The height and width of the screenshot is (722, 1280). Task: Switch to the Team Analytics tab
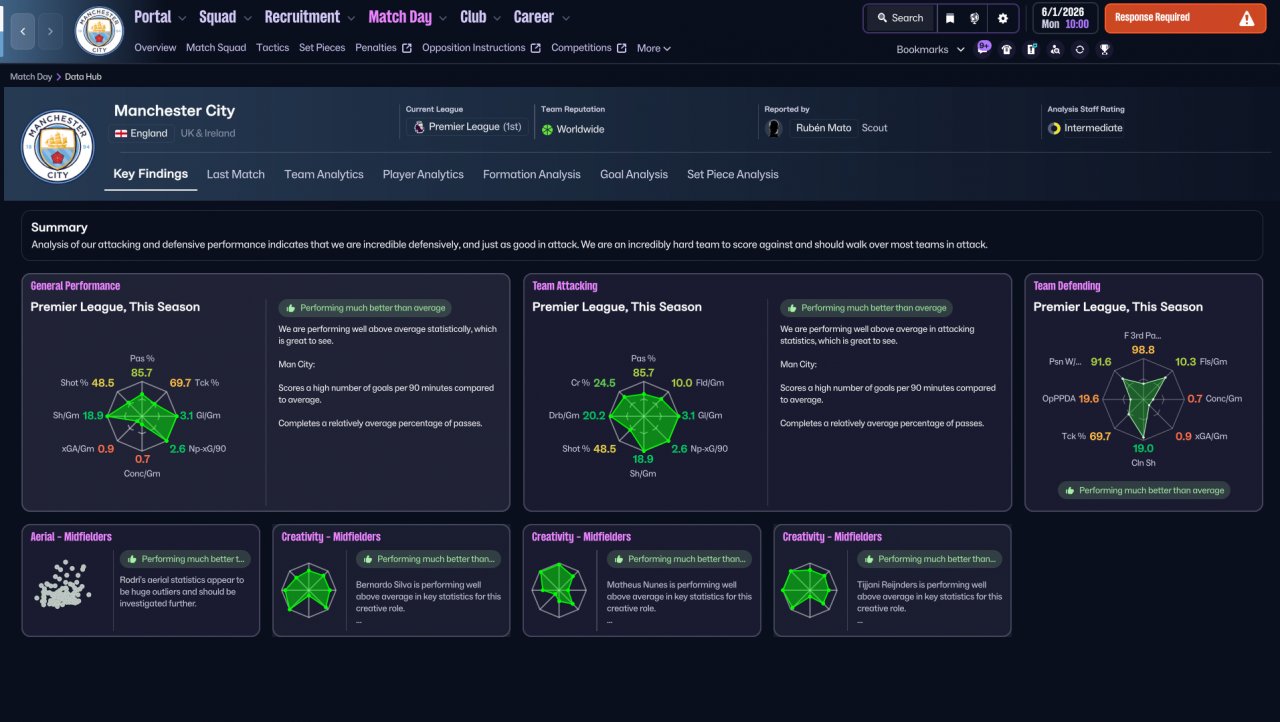tap(324, 174)
